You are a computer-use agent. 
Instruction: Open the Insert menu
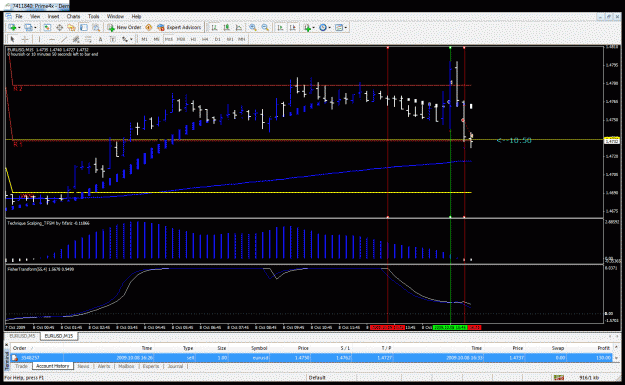click(x=53, y=16)
